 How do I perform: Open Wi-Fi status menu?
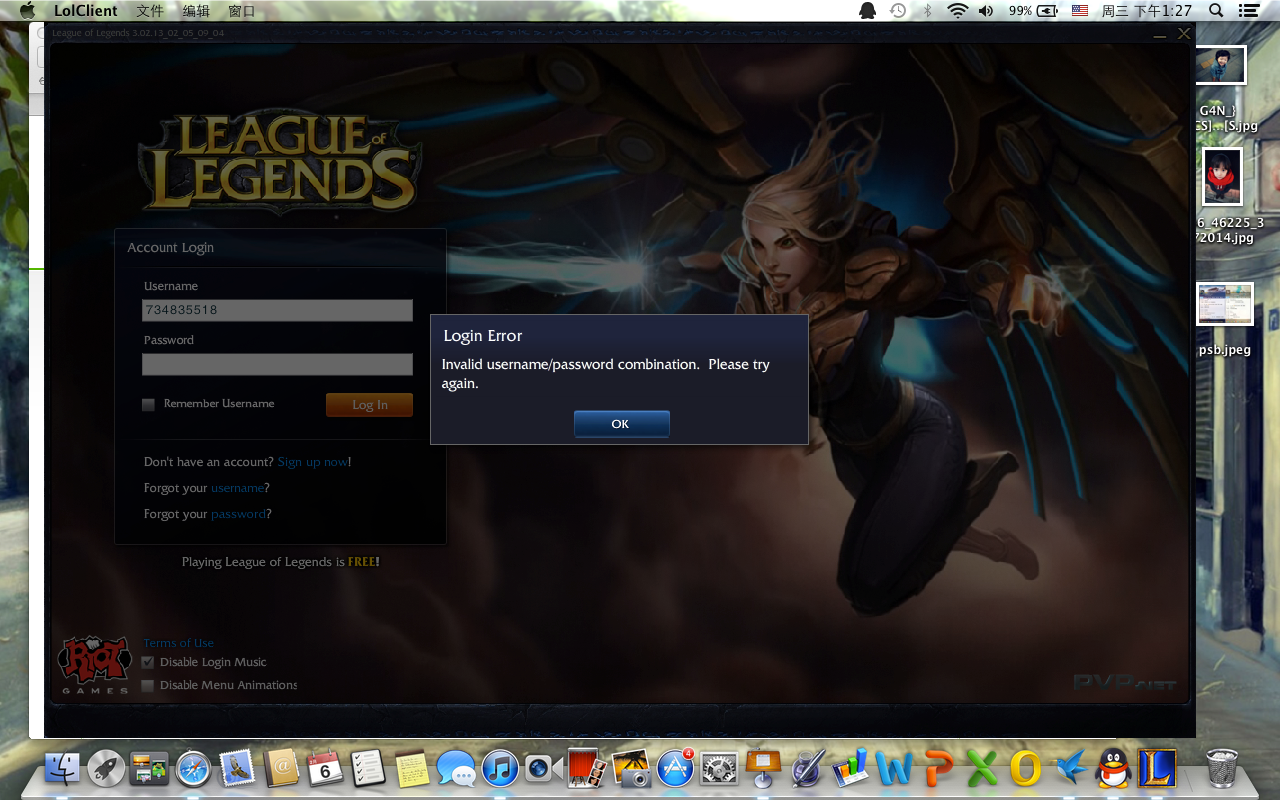pyautogui.click(x=958, y=10)
